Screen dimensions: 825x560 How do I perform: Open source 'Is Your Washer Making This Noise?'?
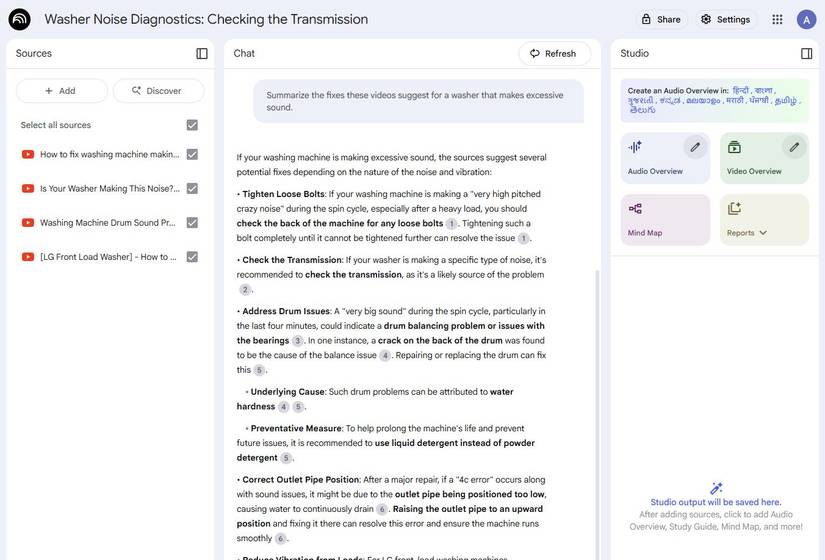[x=109, y=188]
